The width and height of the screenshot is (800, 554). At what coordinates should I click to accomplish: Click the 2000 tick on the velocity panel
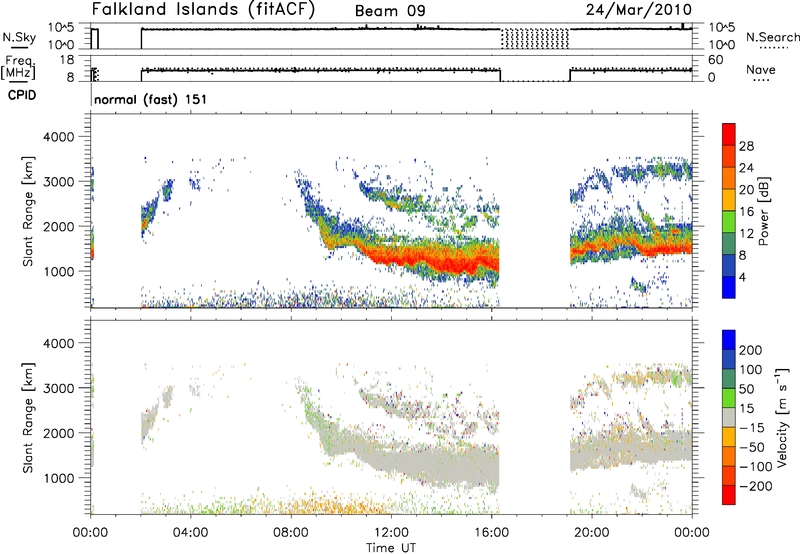[x=58, y=433]
